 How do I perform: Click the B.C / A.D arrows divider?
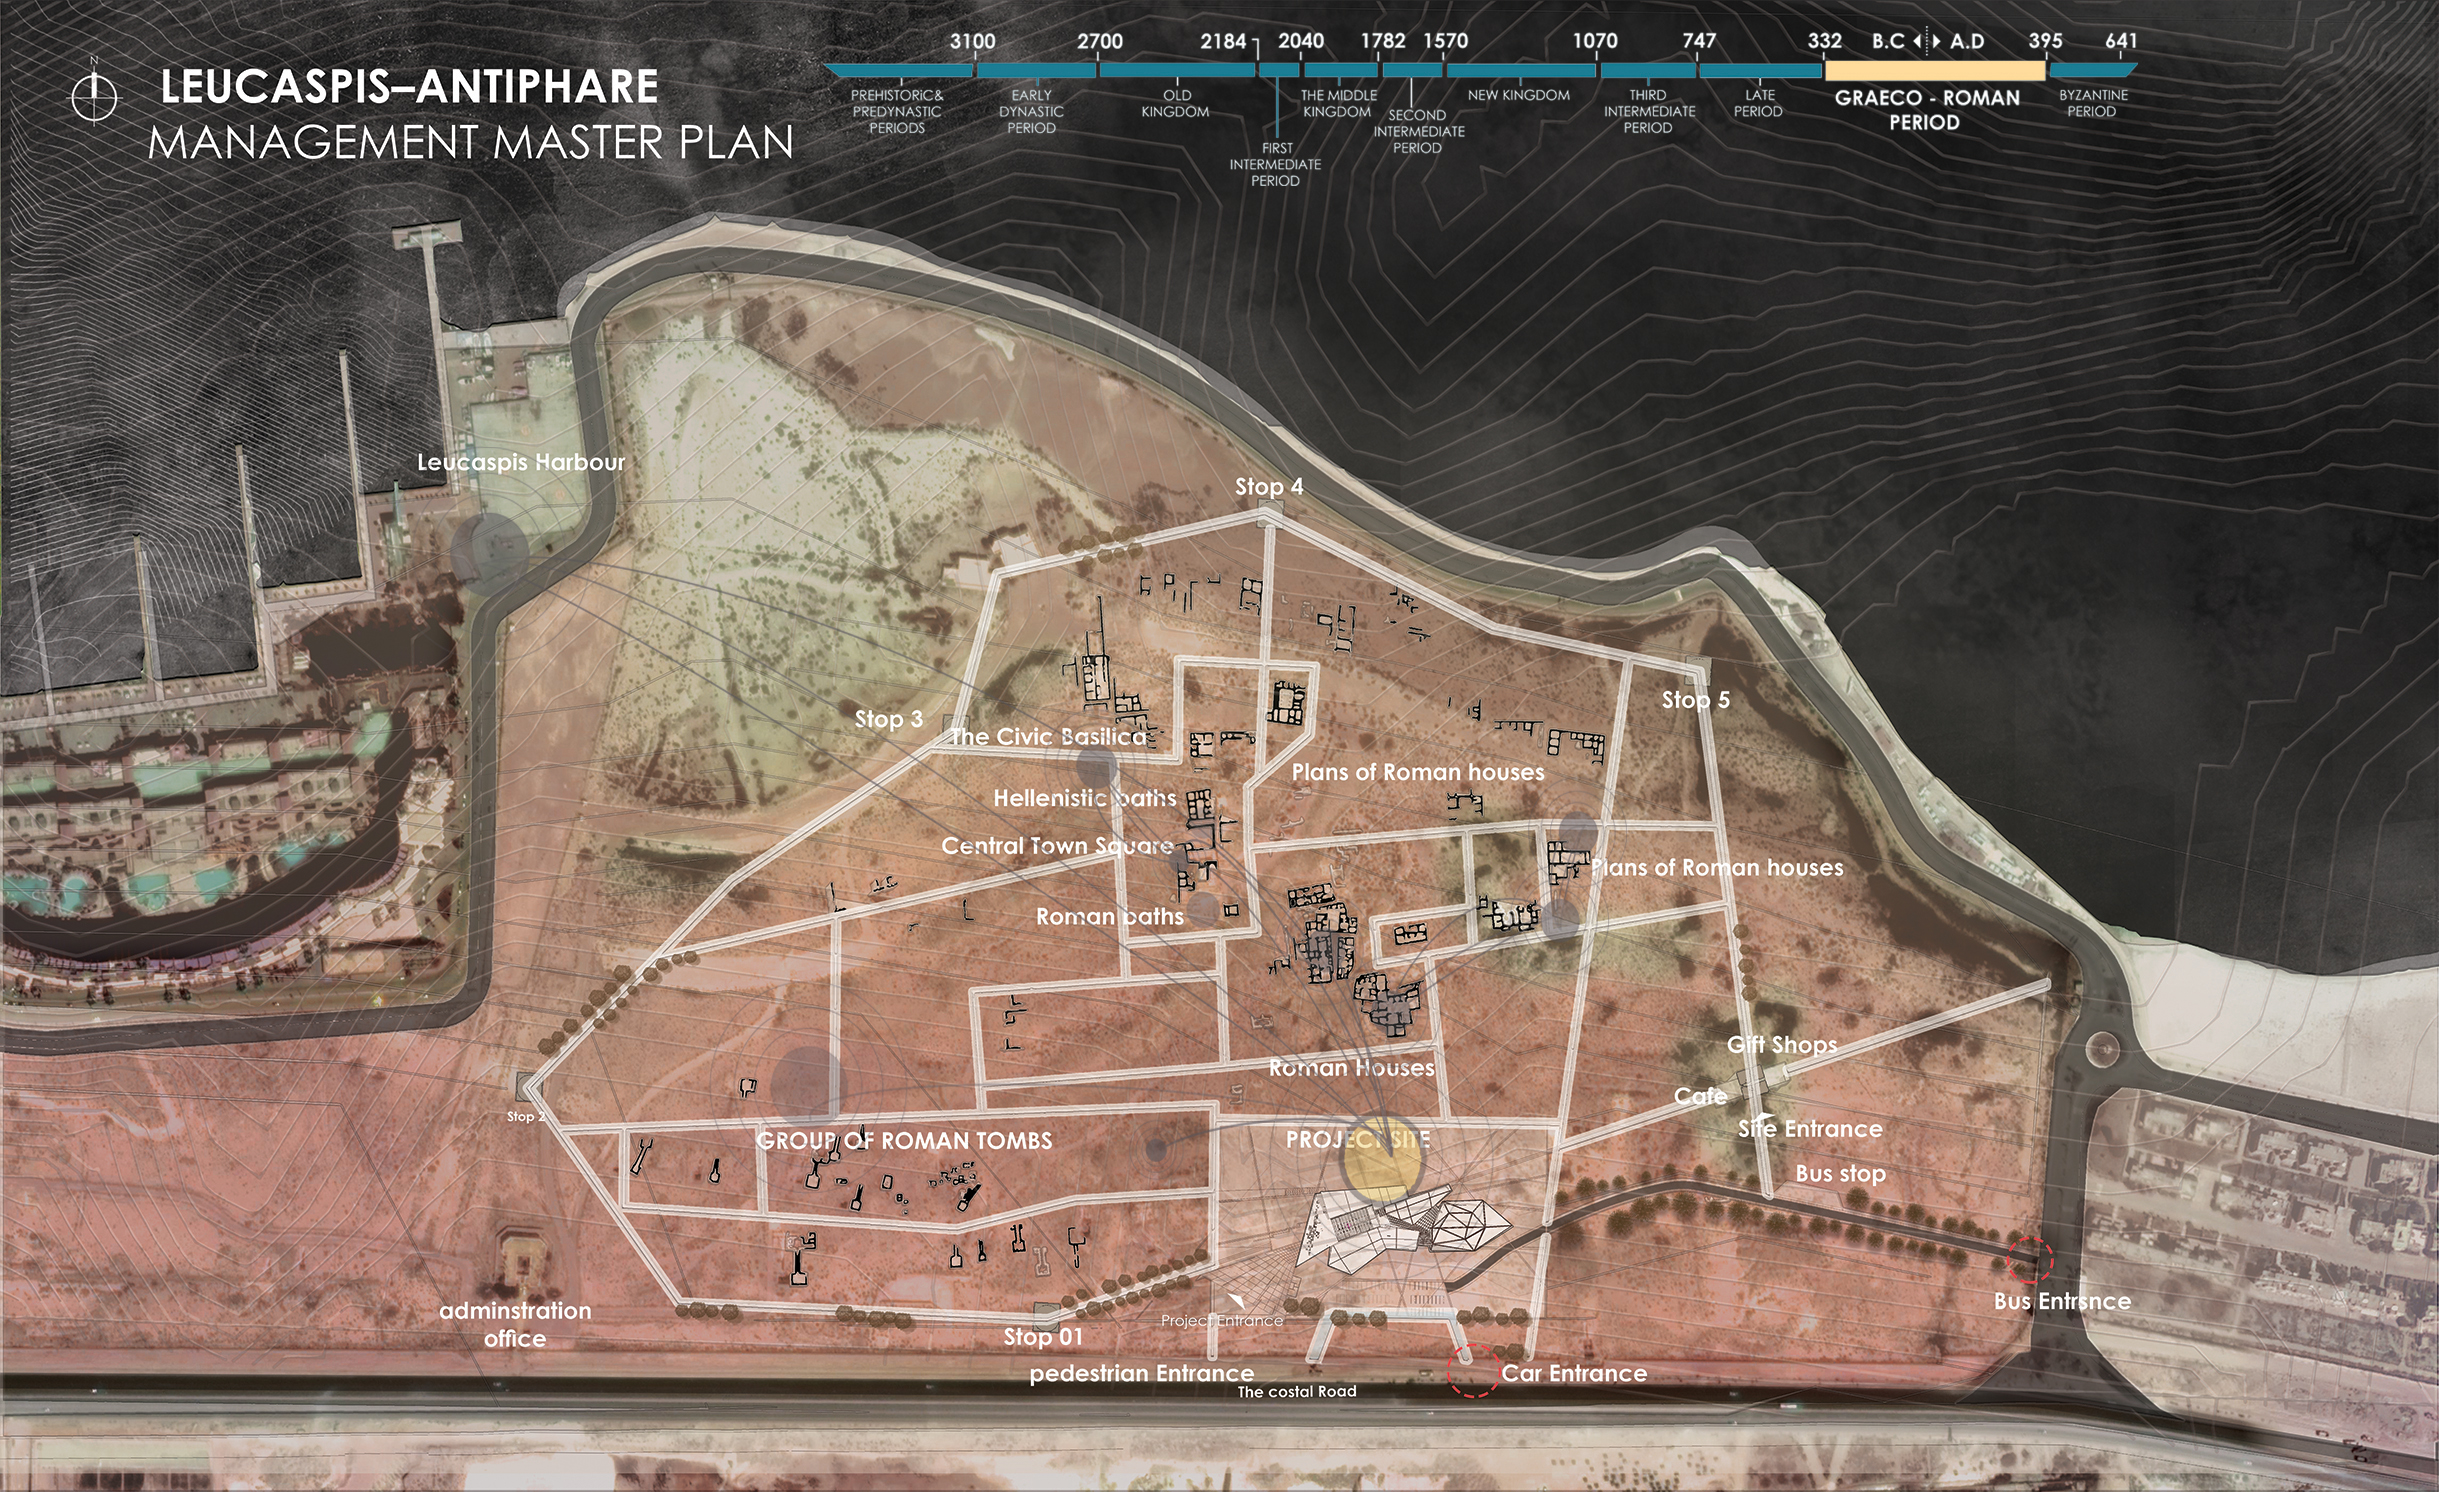tap(1926, 41)
